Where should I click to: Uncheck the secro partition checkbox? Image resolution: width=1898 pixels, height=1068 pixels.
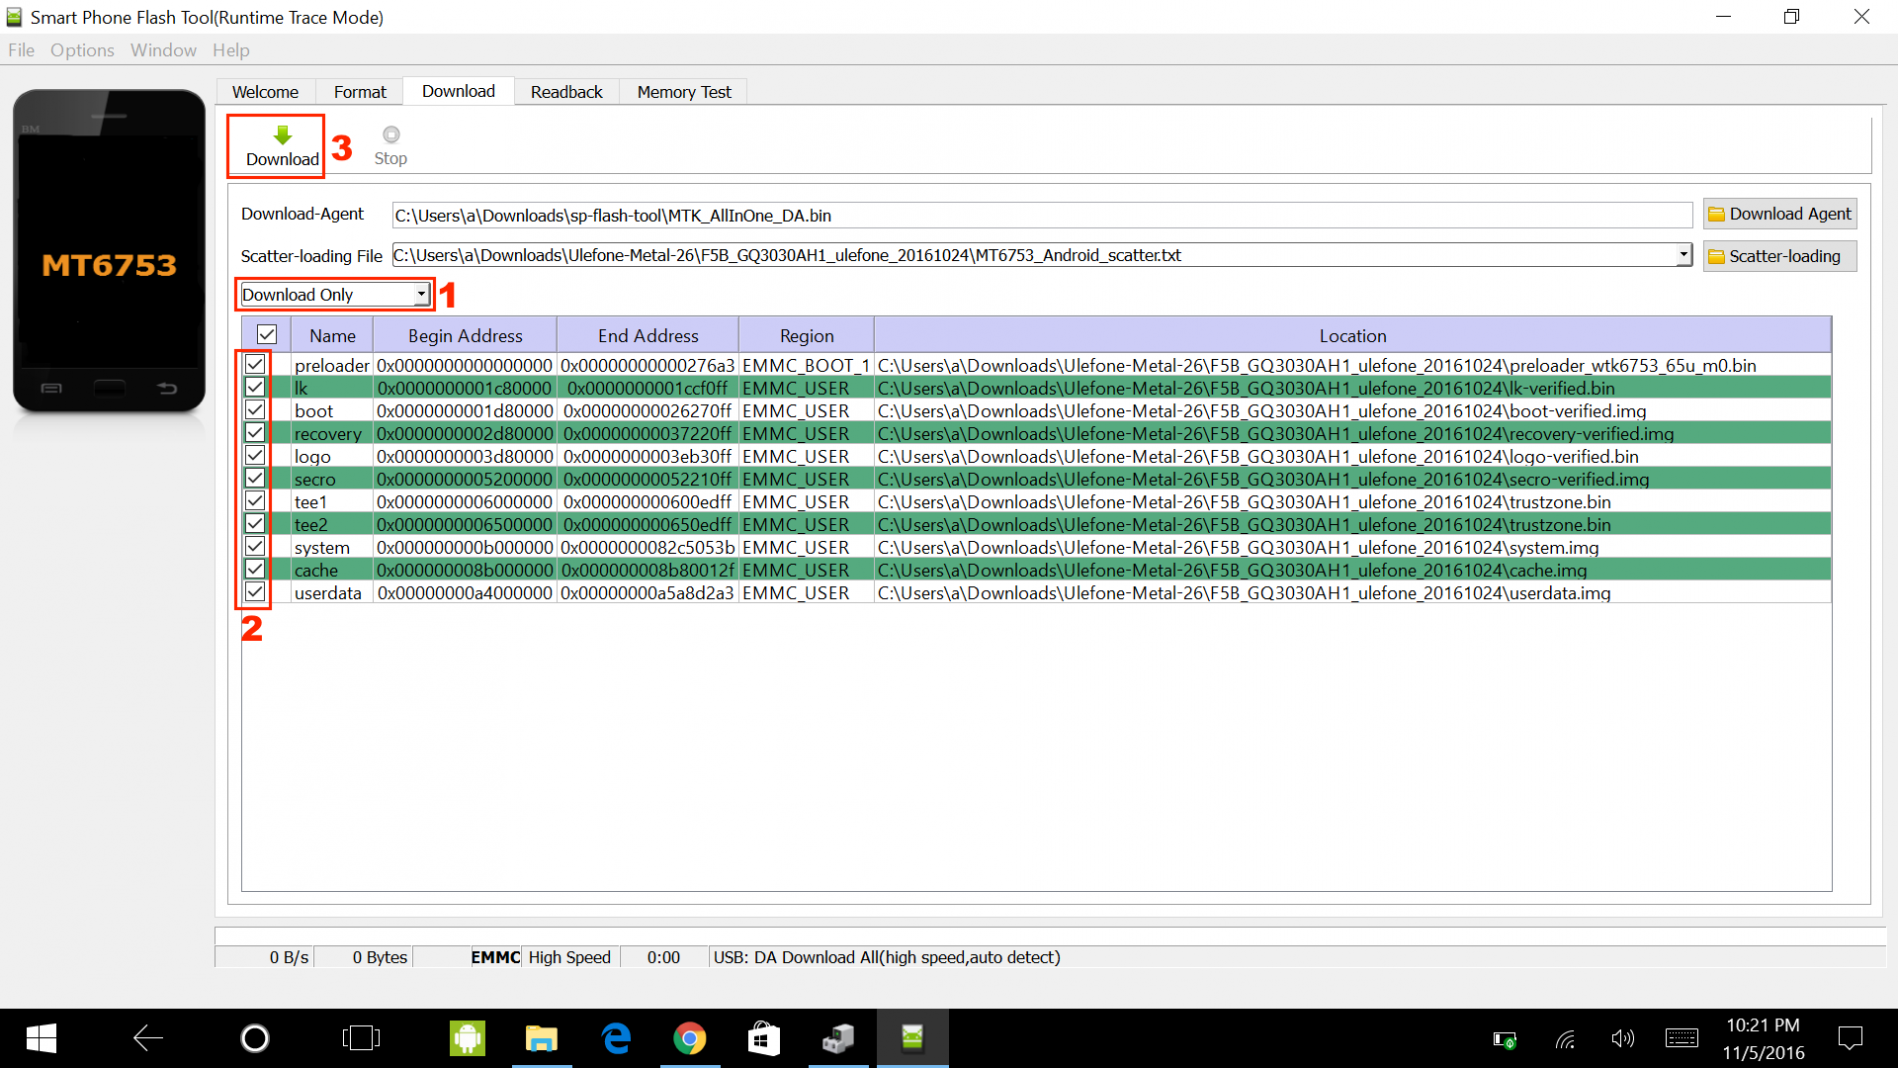point(255,479)
